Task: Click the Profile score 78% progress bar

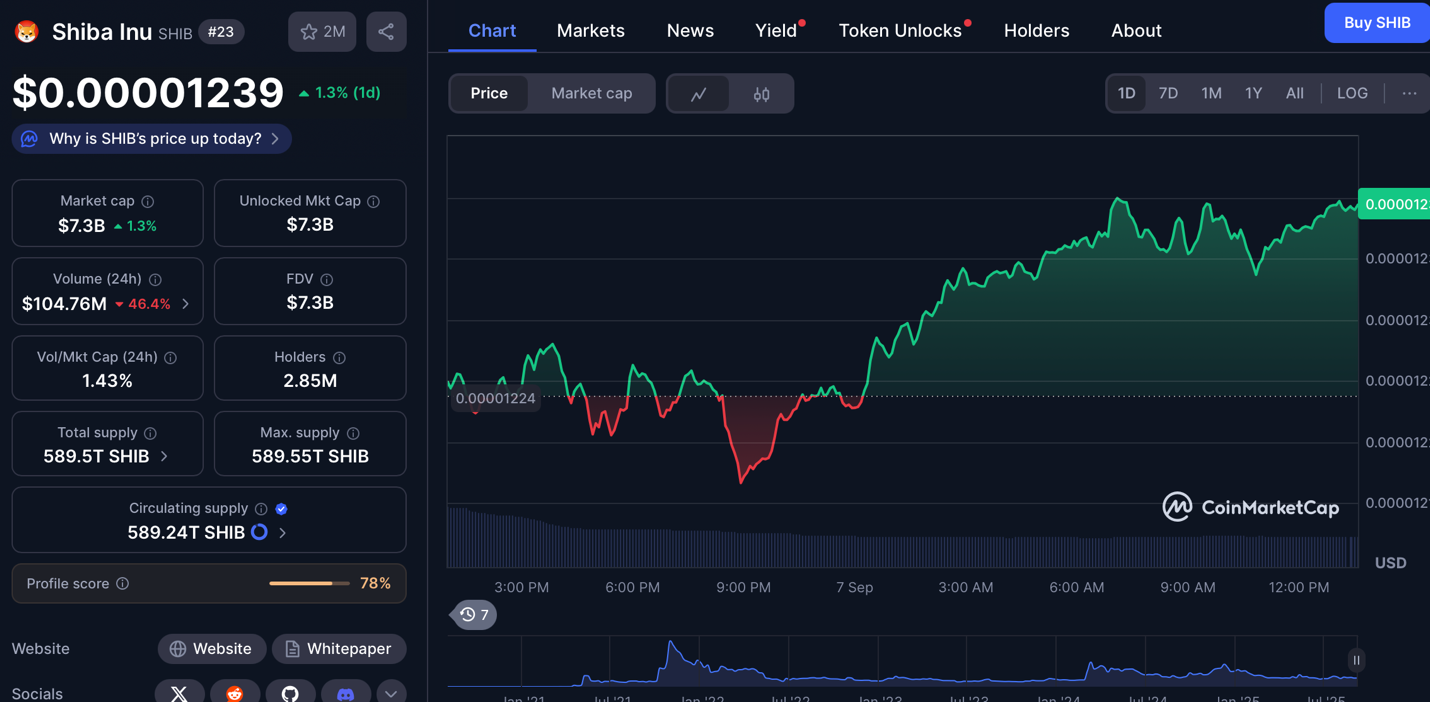Action: click(x=309, y=583)
